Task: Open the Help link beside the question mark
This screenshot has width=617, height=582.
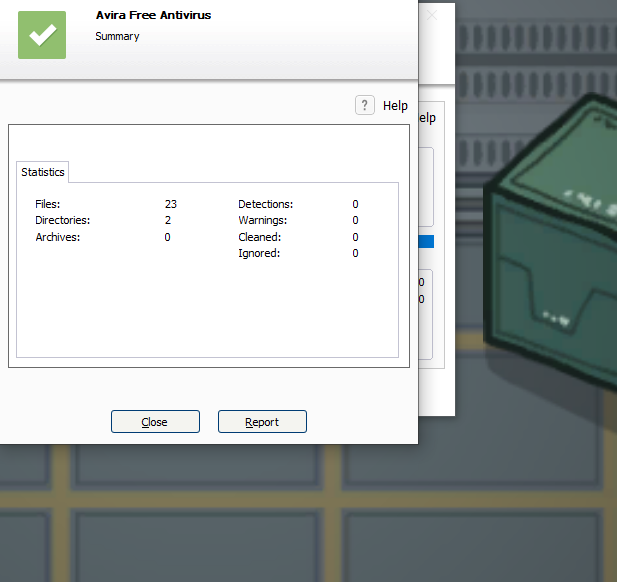Action: pos(395,106)
